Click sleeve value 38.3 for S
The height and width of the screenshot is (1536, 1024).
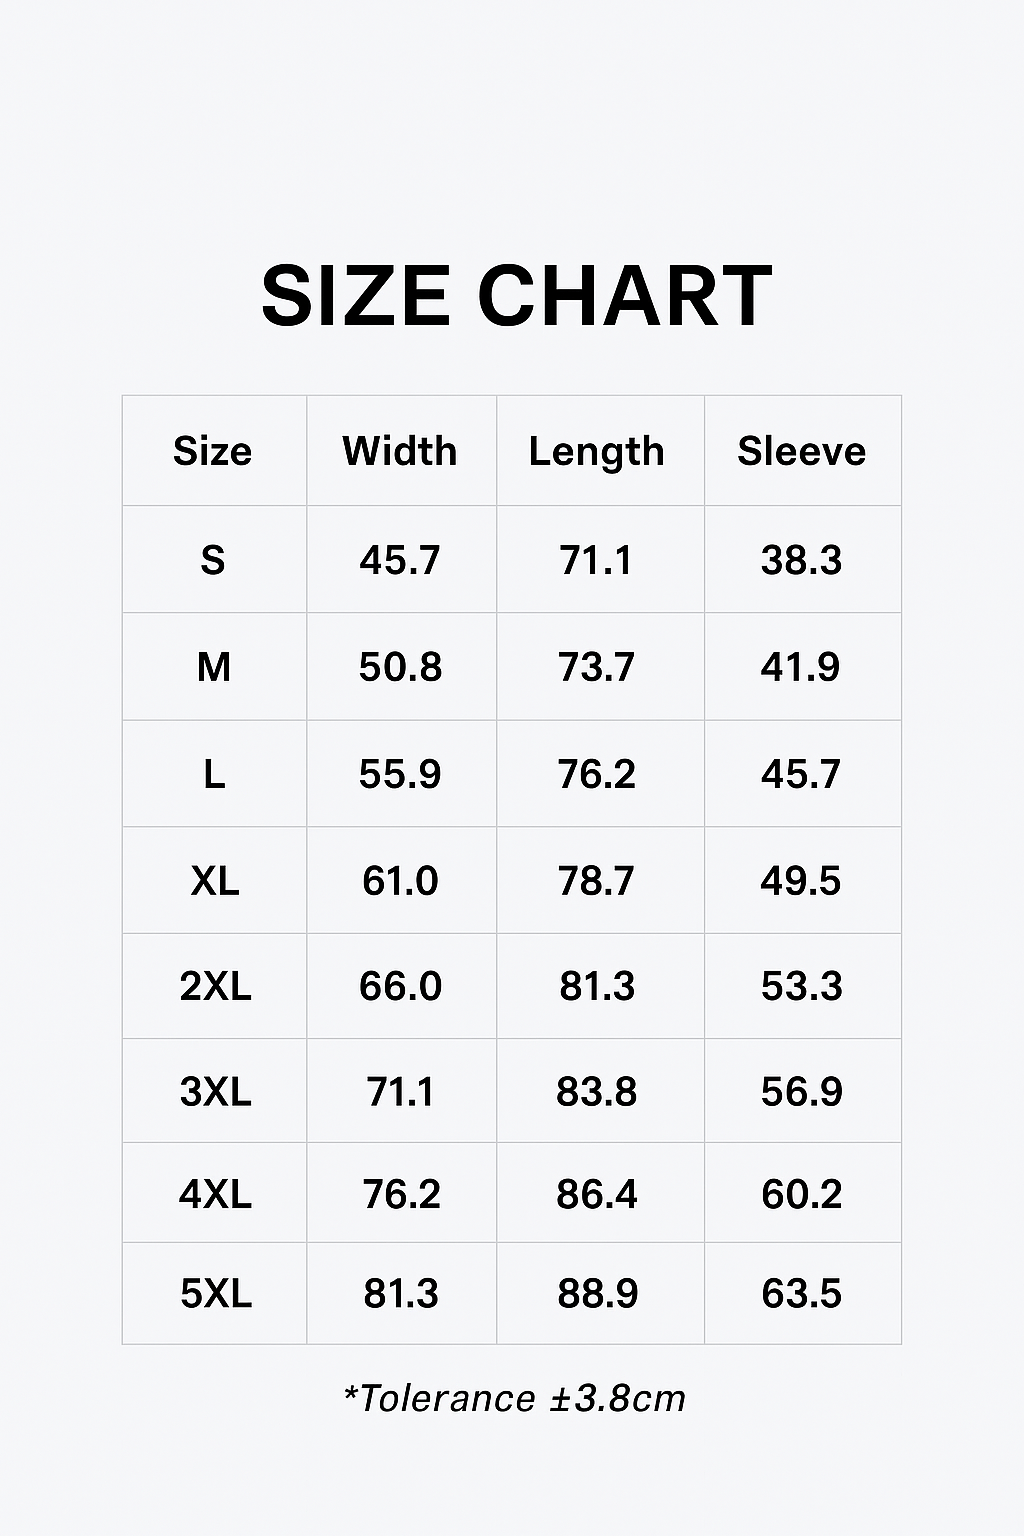(801, 560)
